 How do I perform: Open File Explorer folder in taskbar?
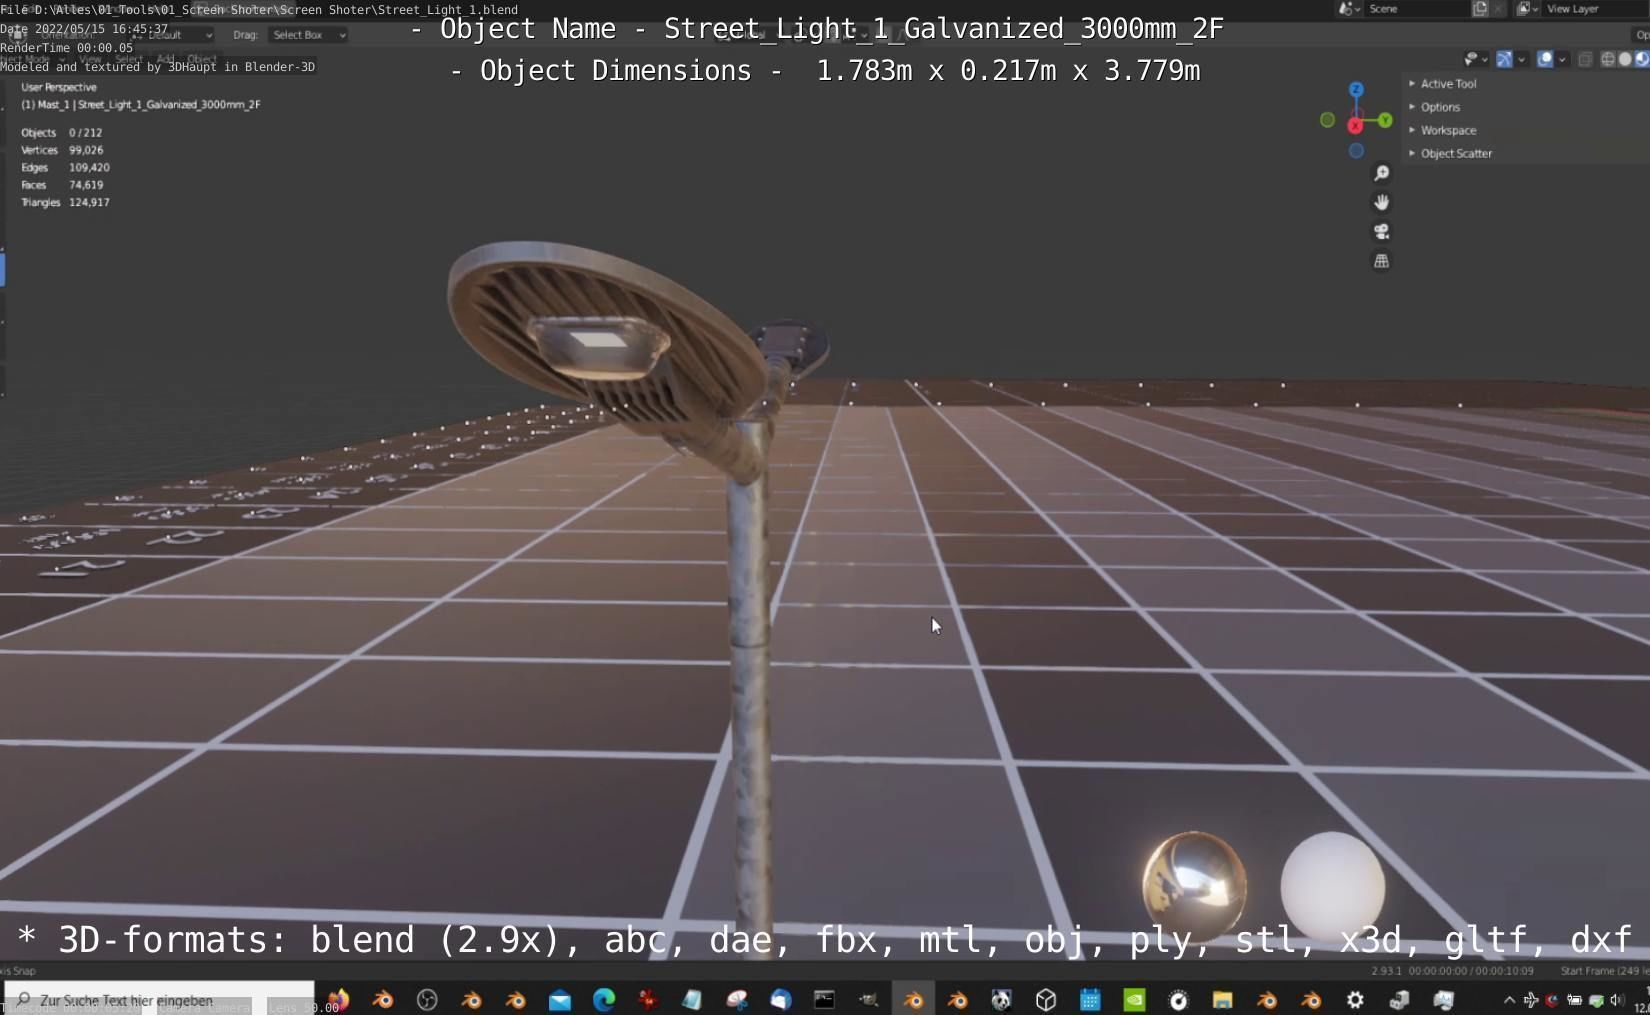tap(1222, 999)
